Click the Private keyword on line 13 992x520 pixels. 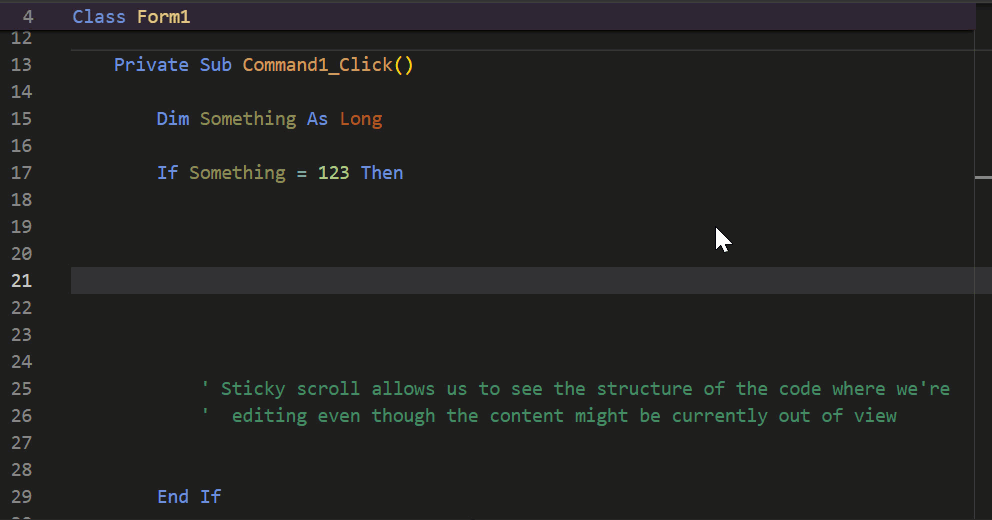[151, 65]
